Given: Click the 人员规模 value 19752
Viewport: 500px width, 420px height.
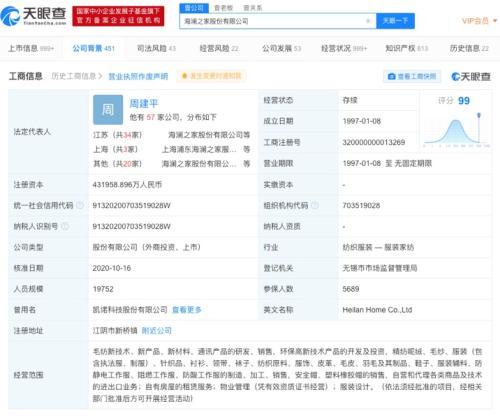Looking at the screenshot, I should (x=103, y=289).
